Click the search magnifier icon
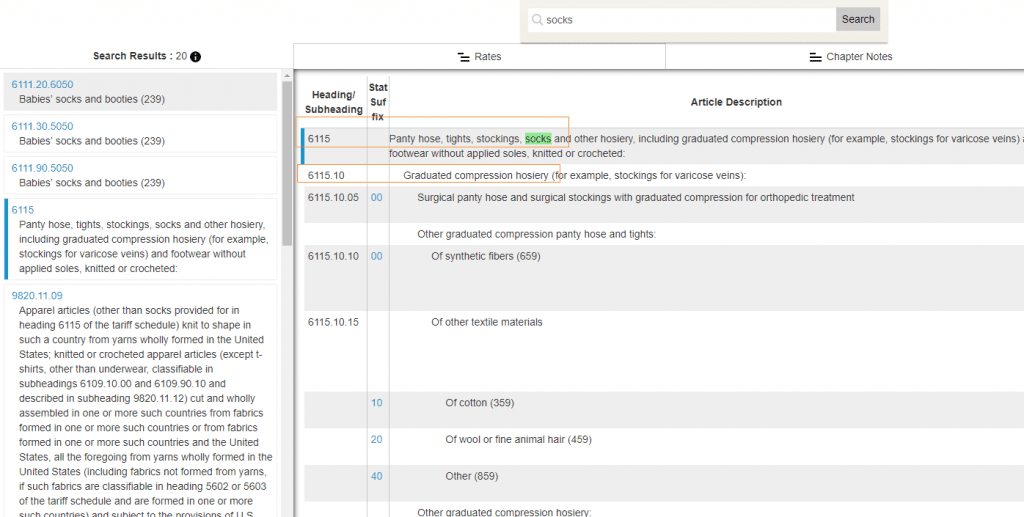 point(537,20)
